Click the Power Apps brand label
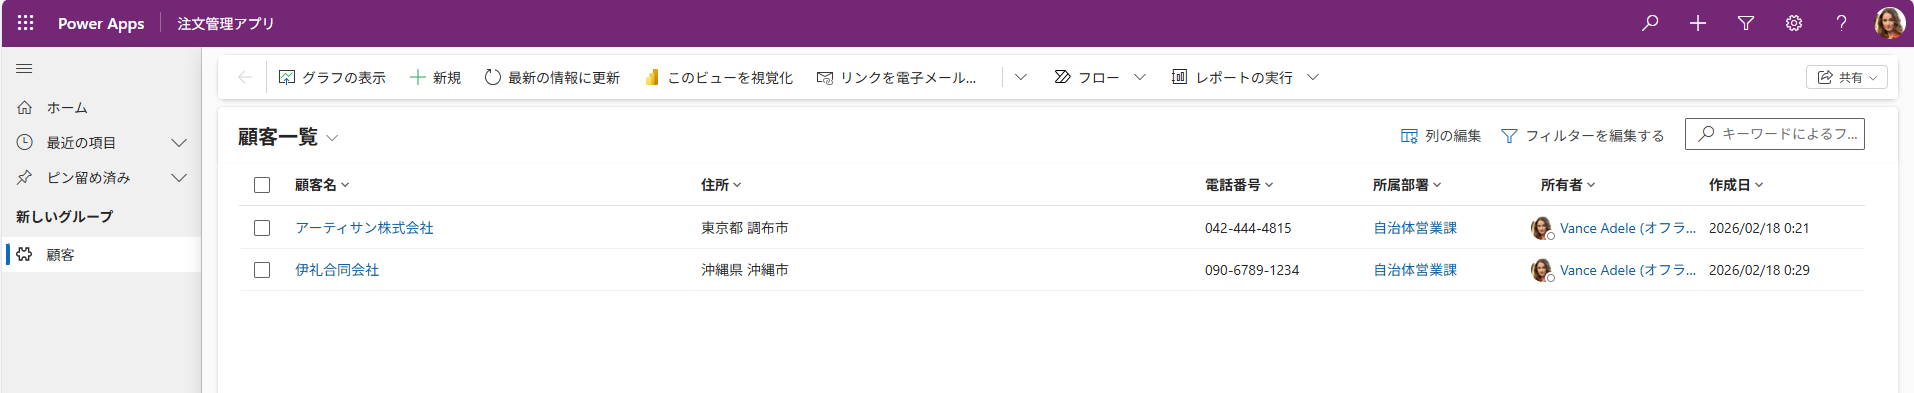The image size is (1914, 393). [101, 23]
